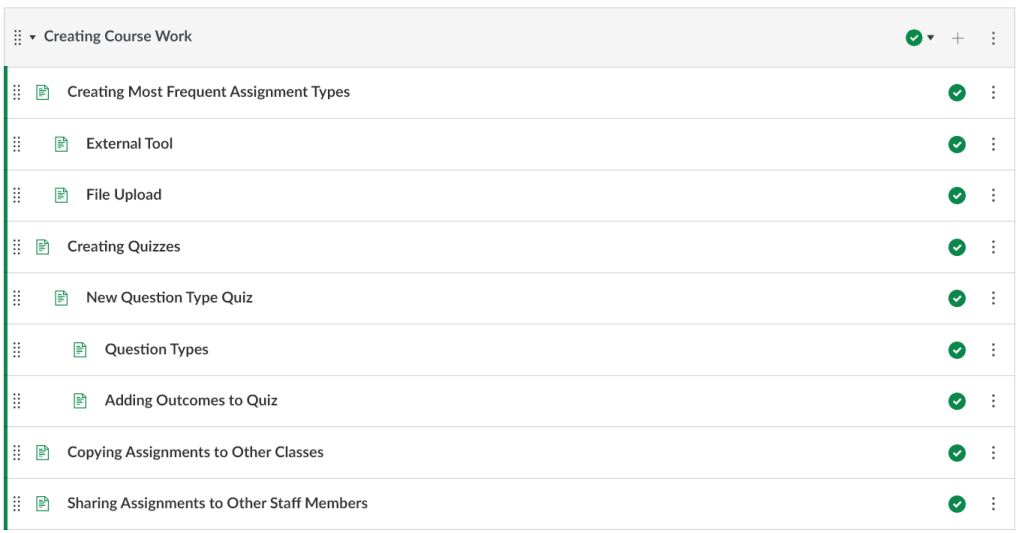Toggle published status of External Tool
Screen dimensions: 1022x533
pyautogui.click(x=957, y=144)
